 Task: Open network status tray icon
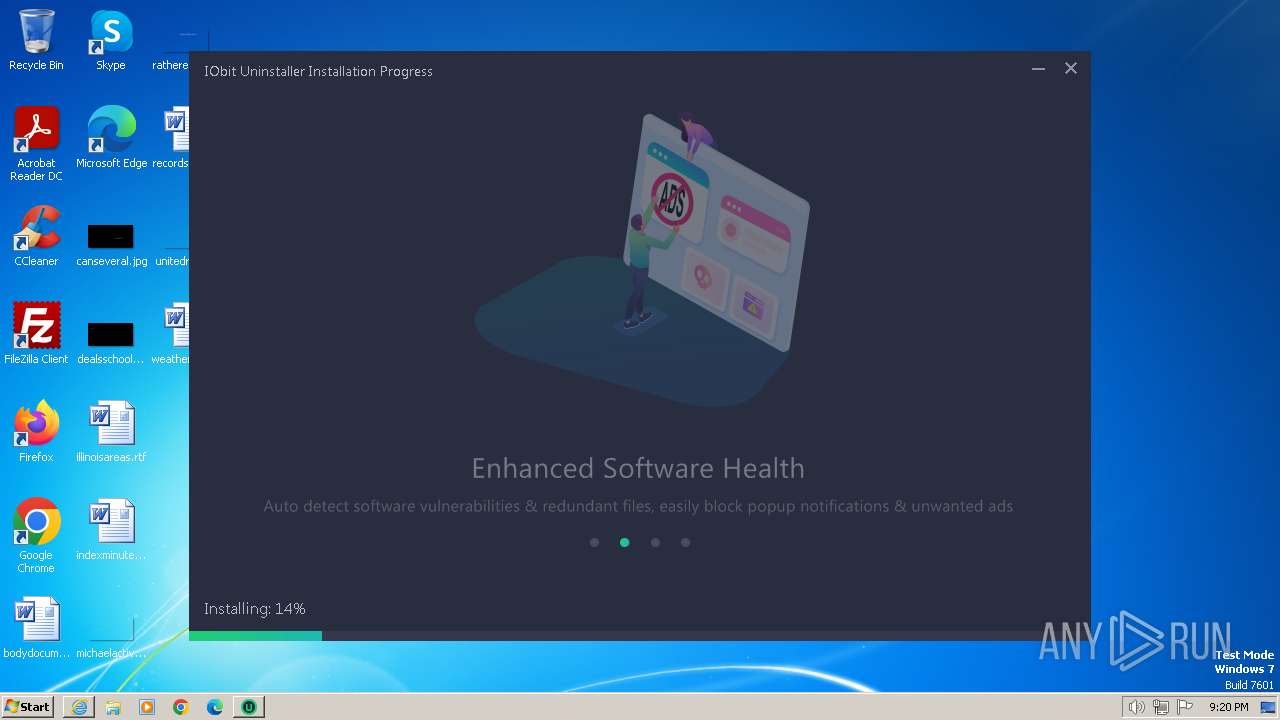[x=1160, y=707]
